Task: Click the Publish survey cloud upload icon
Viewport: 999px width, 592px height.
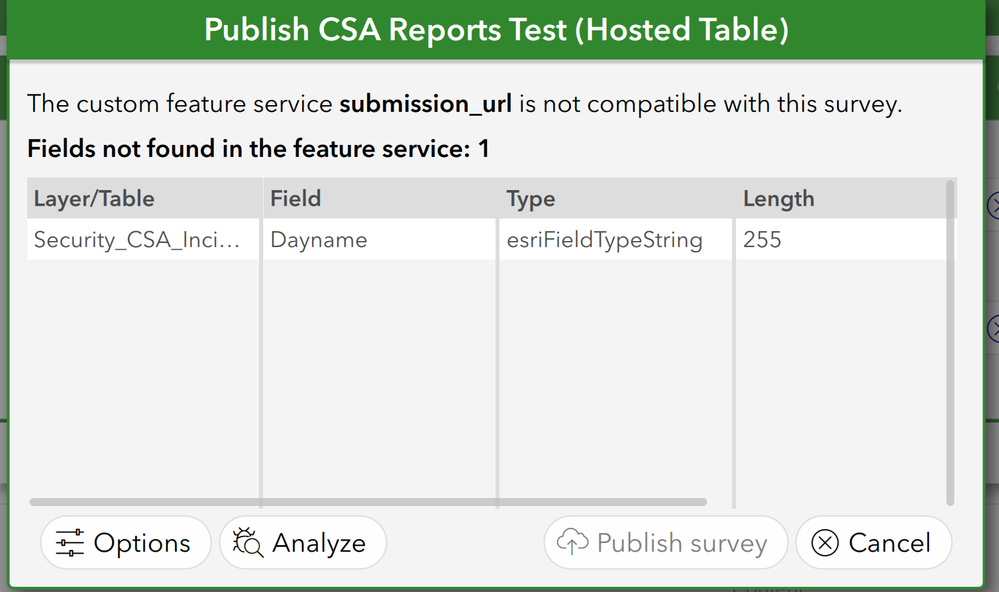Action: (x=573, y=543)
